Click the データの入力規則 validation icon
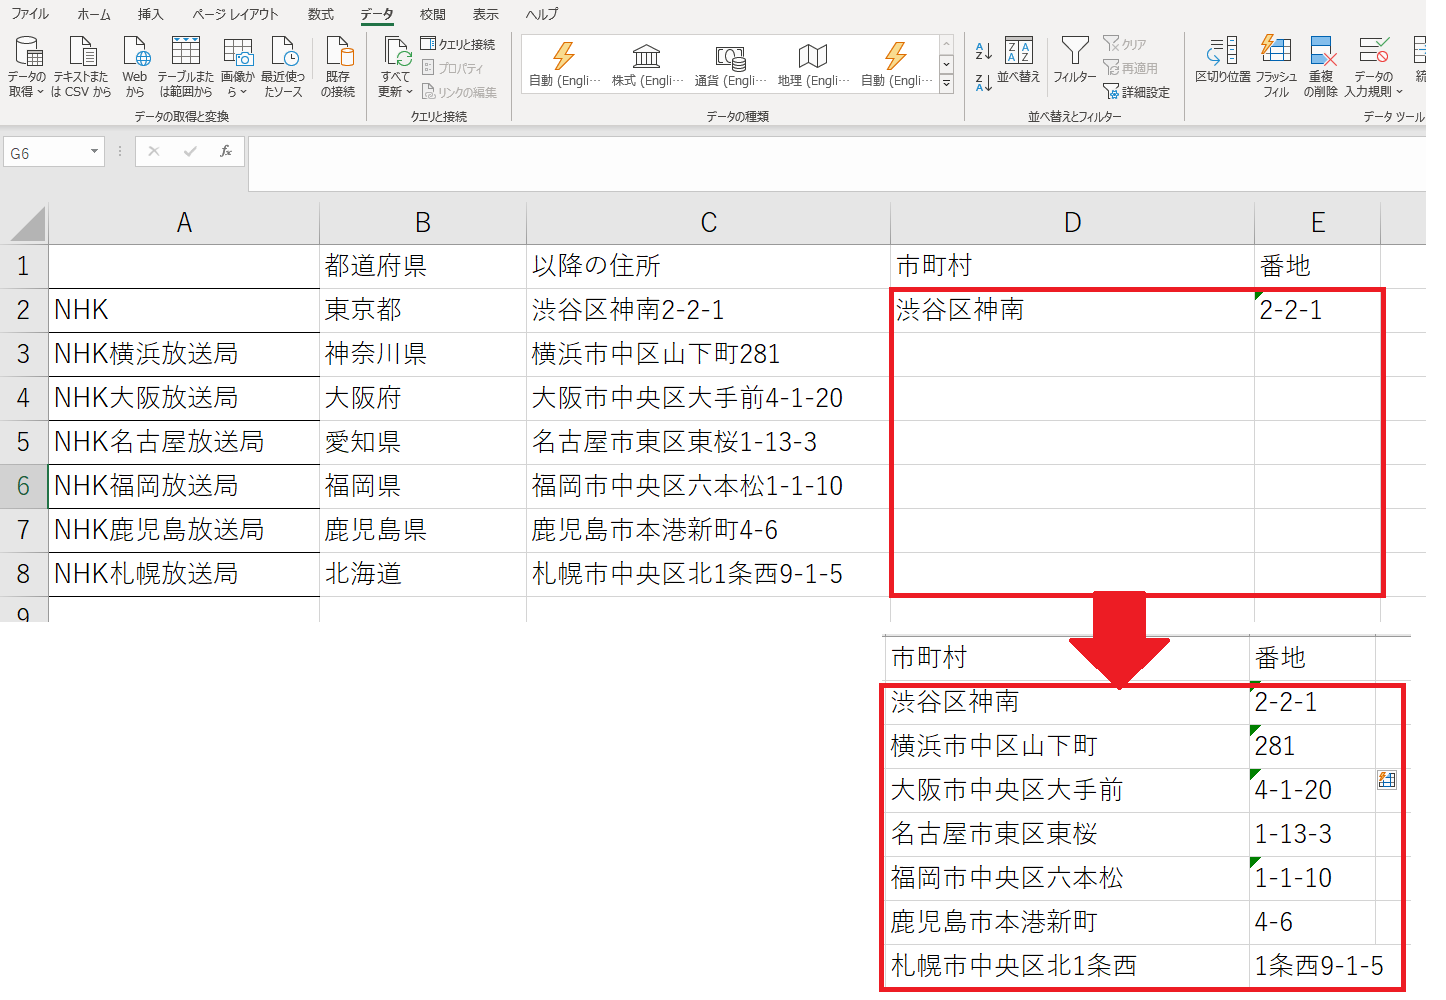Viewport: 1446px width, 1000px height. [x=1373, y=50]
